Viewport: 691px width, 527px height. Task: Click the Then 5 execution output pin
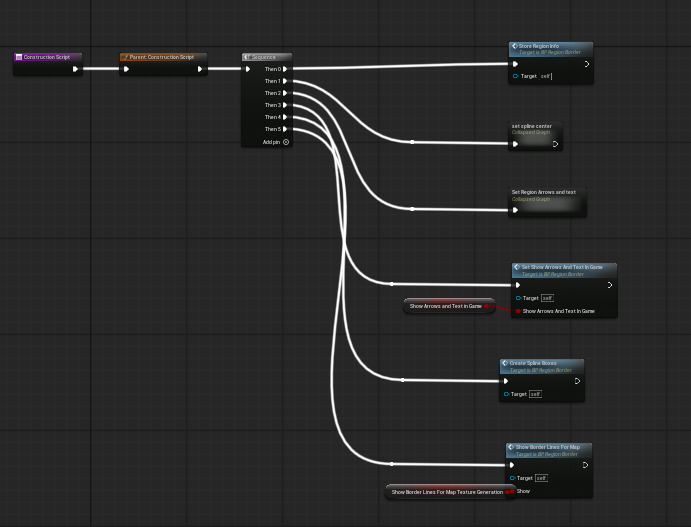click(x=286, y=129)
